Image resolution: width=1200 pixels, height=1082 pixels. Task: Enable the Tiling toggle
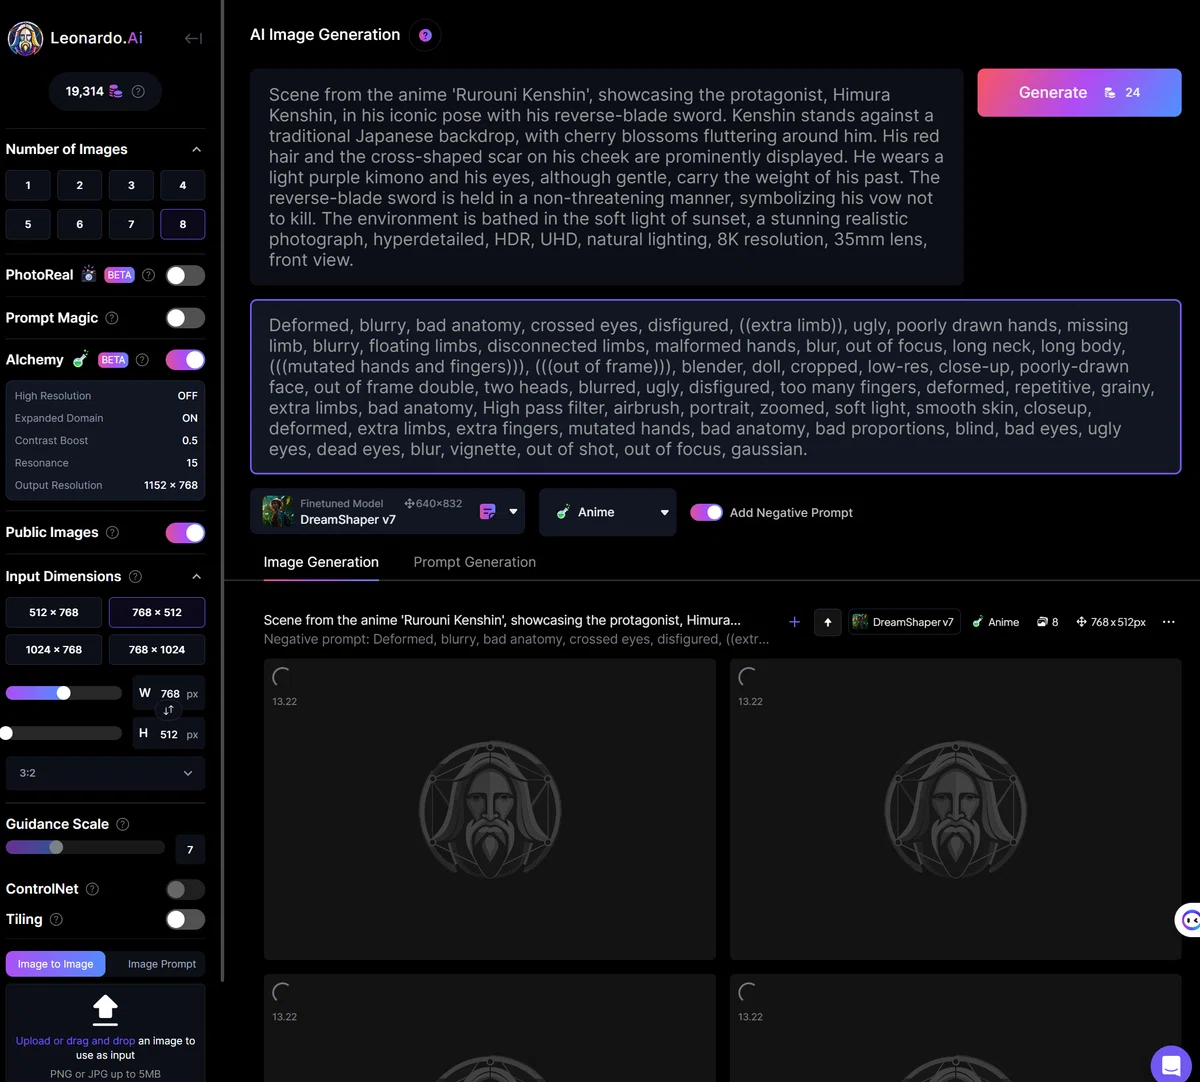click(185, 920)
